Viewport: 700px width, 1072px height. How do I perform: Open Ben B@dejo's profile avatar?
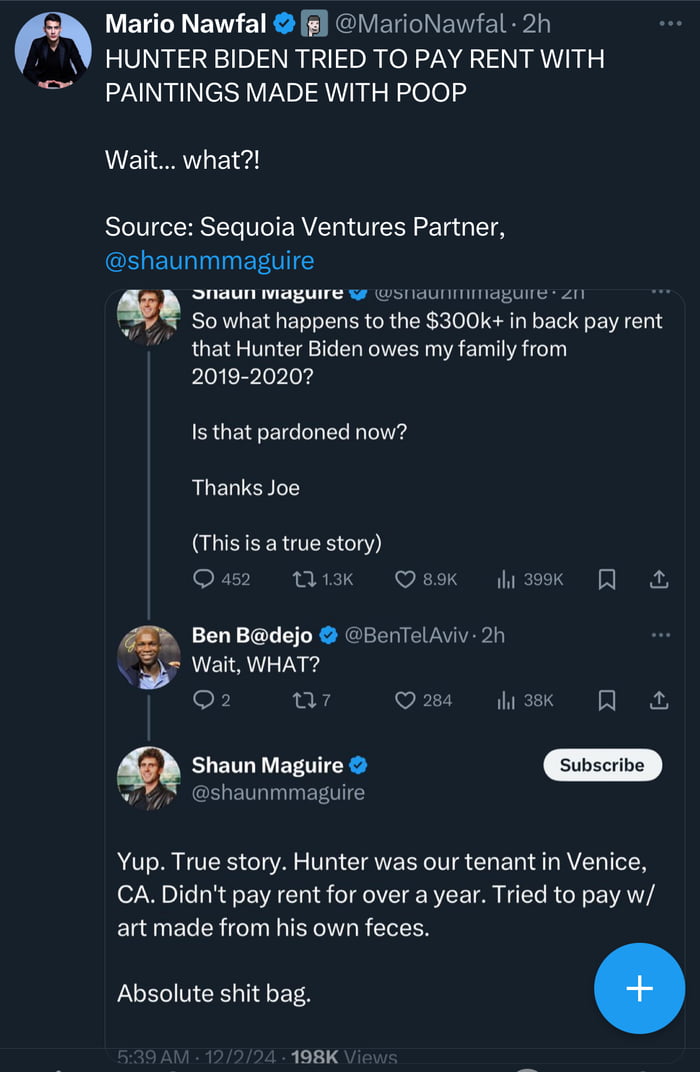tap(149, 657)
